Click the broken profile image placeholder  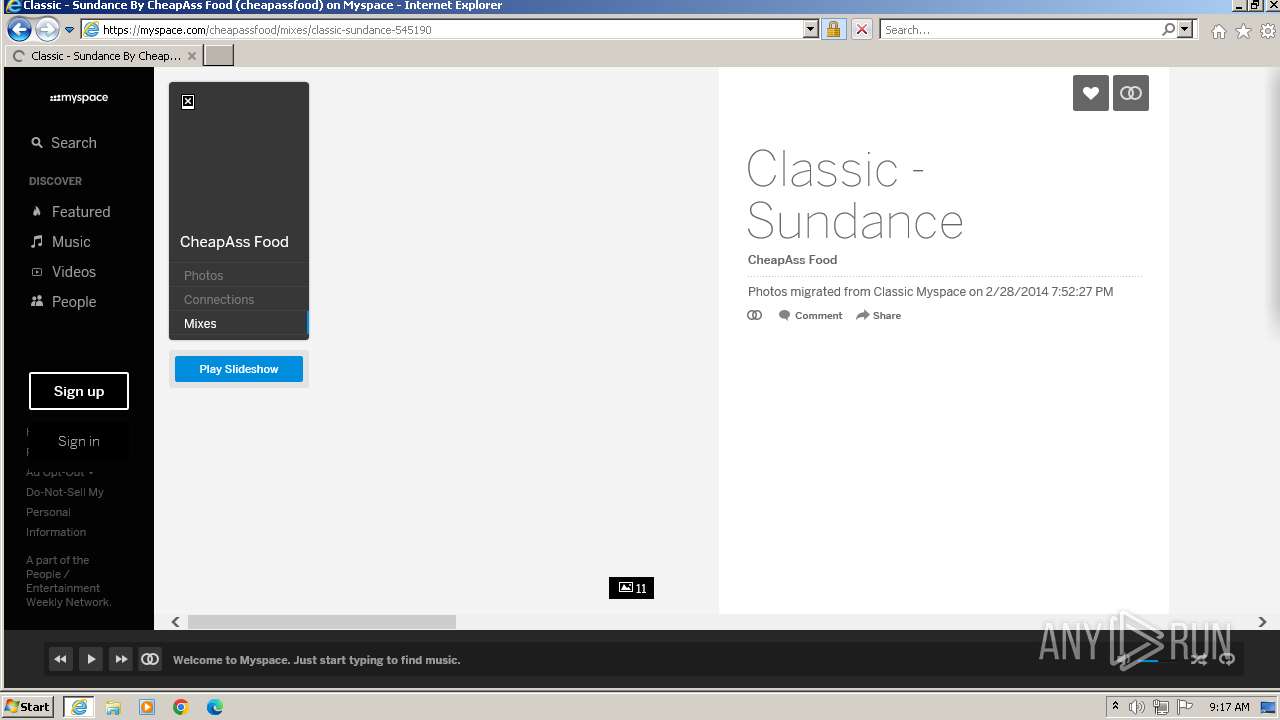click(x=188, y=102)
